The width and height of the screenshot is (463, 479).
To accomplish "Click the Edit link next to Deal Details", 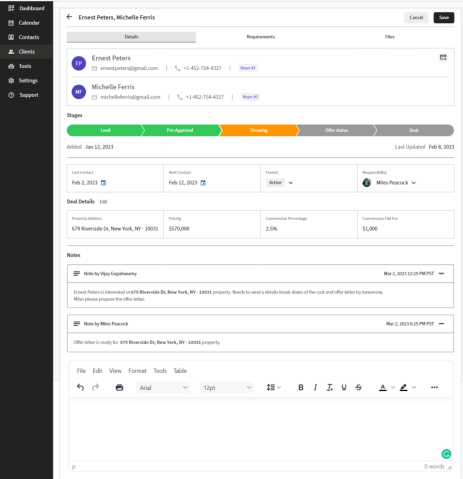I will coord(103,202).
